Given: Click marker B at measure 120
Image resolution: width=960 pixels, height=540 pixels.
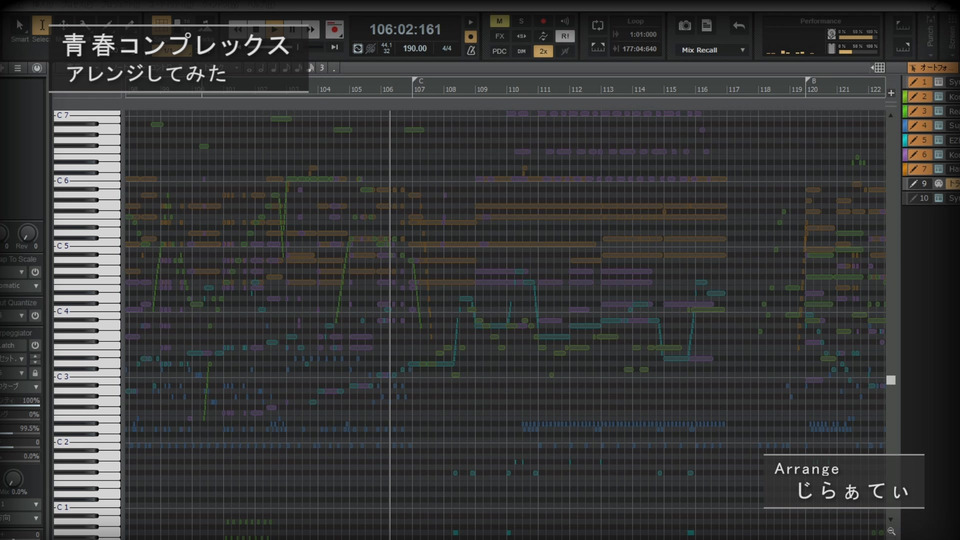Looking at the screenshot, I should point(810,81).
